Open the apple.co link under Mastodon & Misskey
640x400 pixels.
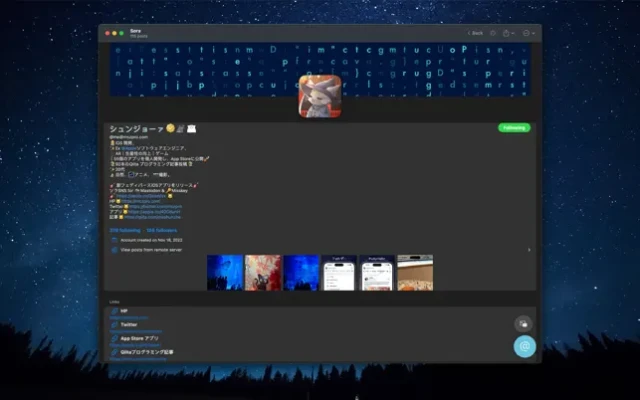[x=141, y=196]
